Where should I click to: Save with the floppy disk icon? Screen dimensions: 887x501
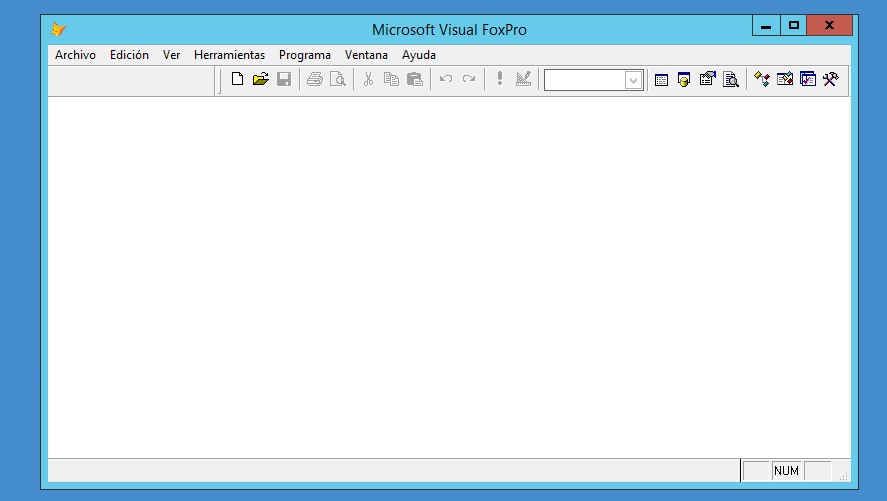(284, 79)
